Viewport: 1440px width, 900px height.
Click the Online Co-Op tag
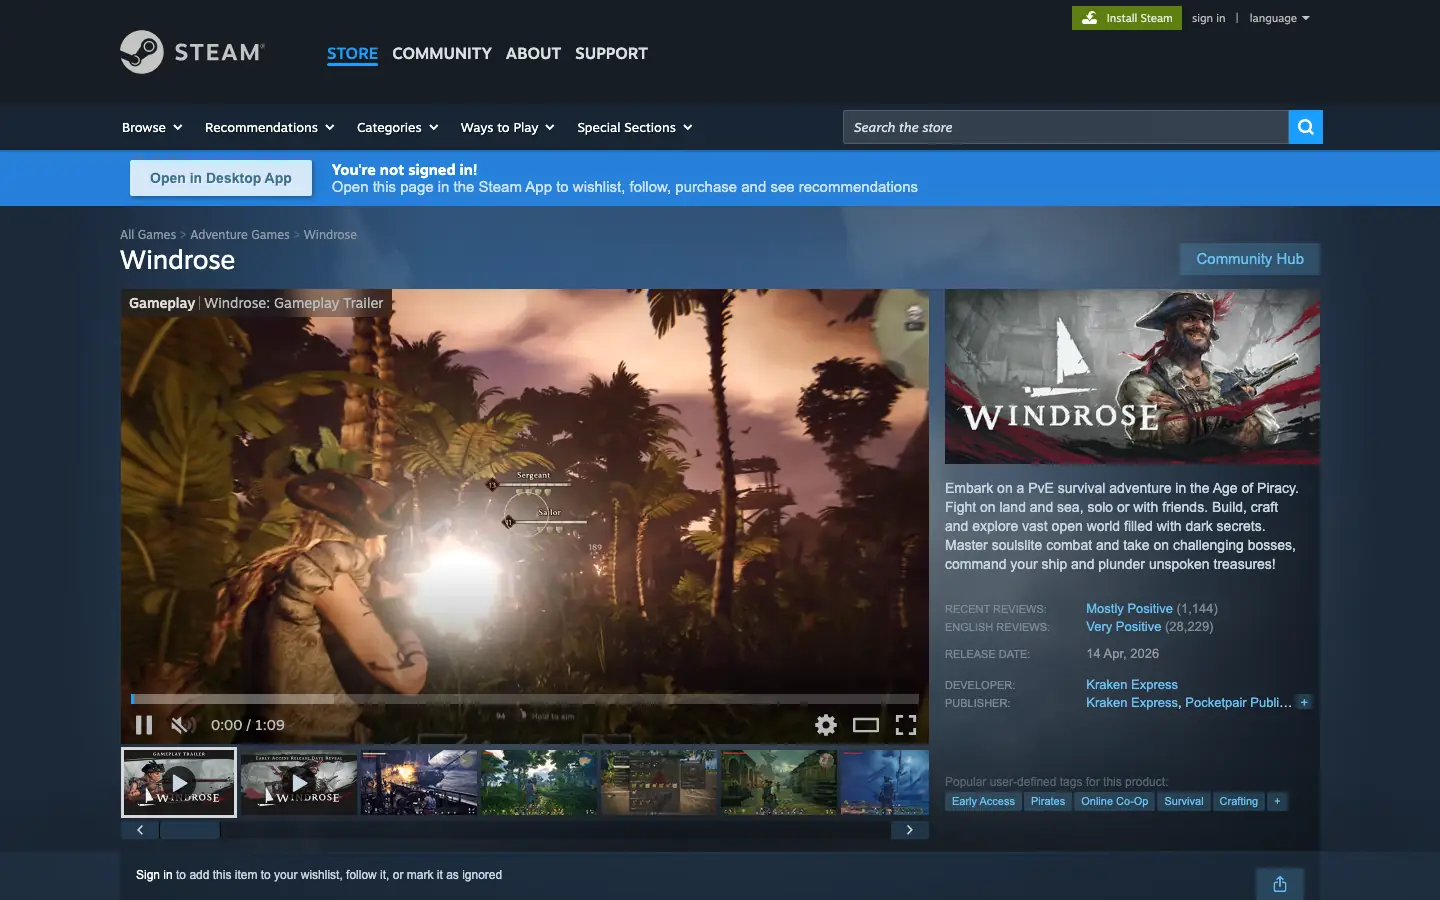click(1115, 801)
